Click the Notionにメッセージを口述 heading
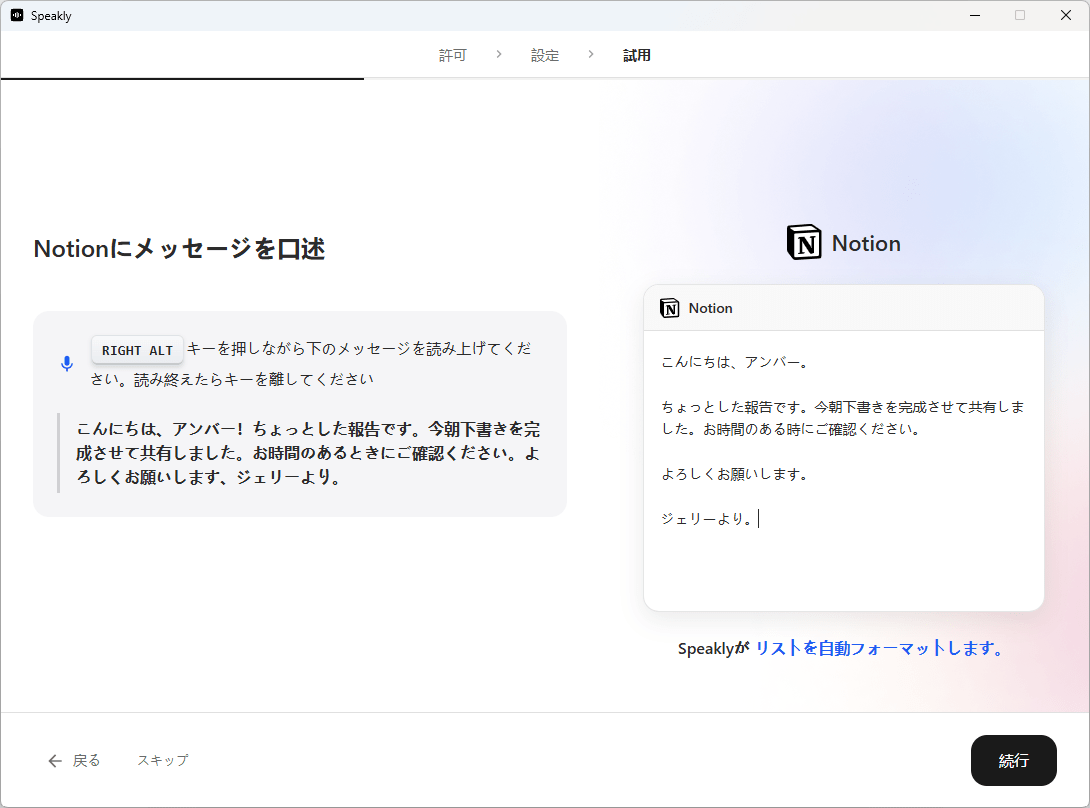The image size is (1090, 808). [180, 249]
